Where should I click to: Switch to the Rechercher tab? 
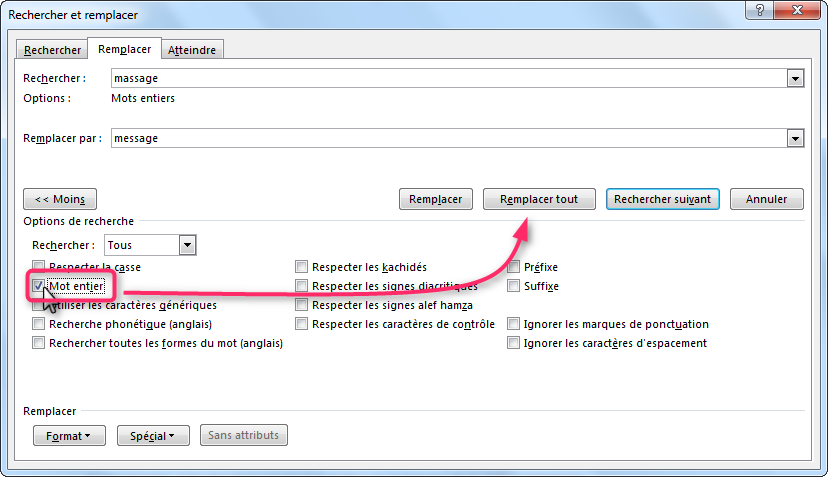(53, 49)
